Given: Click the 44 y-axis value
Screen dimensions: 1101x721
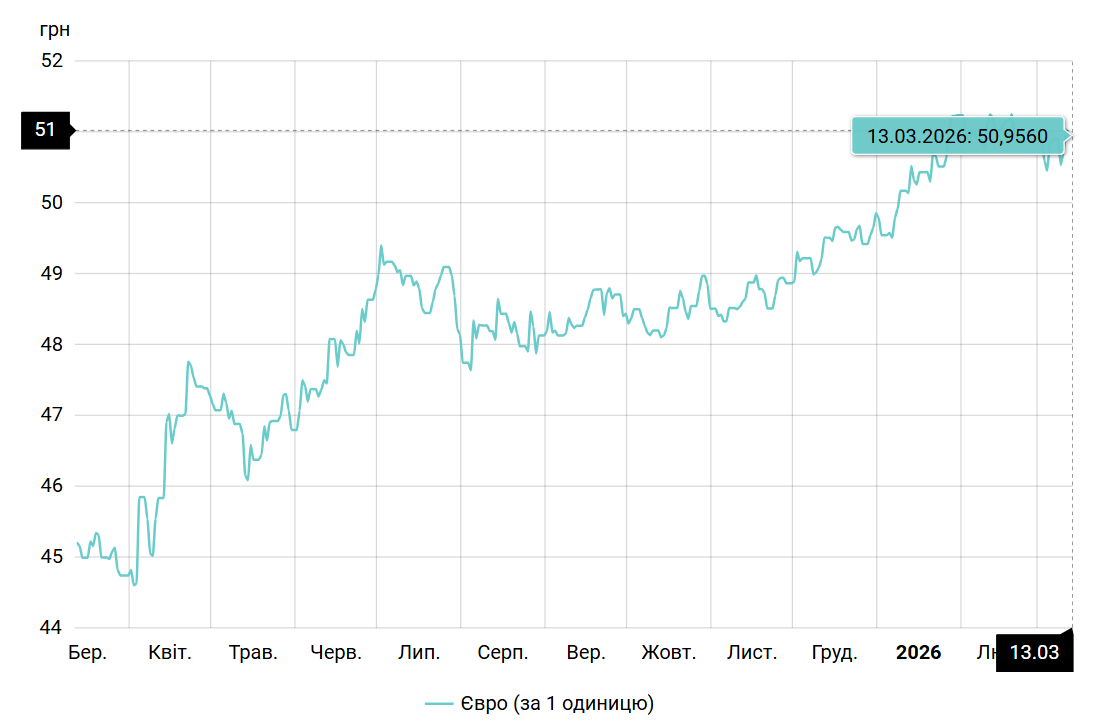Looking at the screenshot, I should [52, 628].
